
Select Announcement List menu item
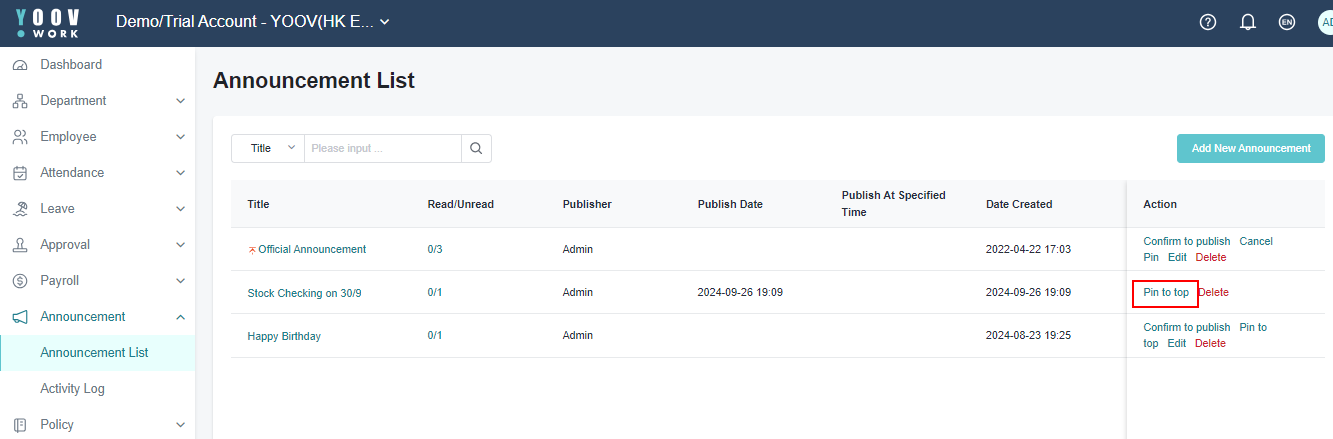pos(94,353)
